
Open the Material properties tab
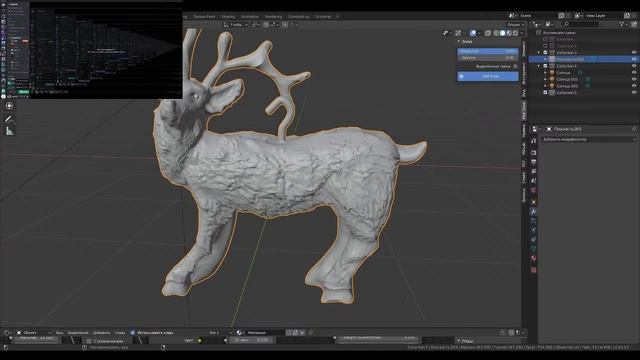coord(533,258)
